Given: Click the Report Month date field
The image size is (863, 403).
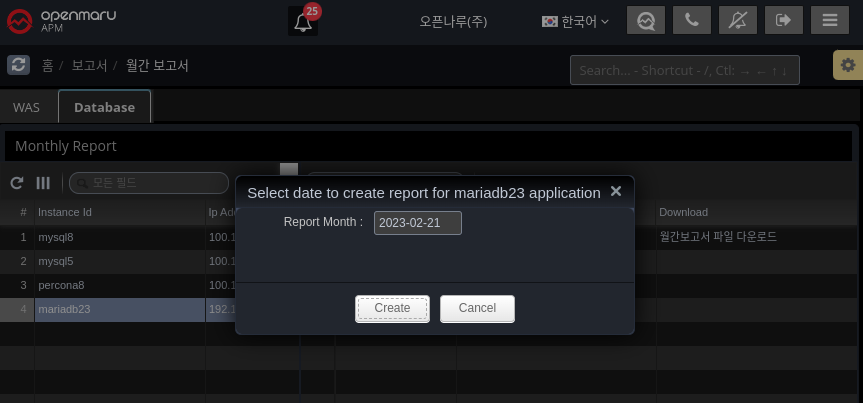Looking at the screenshot, I should click(x=417, y=223).
